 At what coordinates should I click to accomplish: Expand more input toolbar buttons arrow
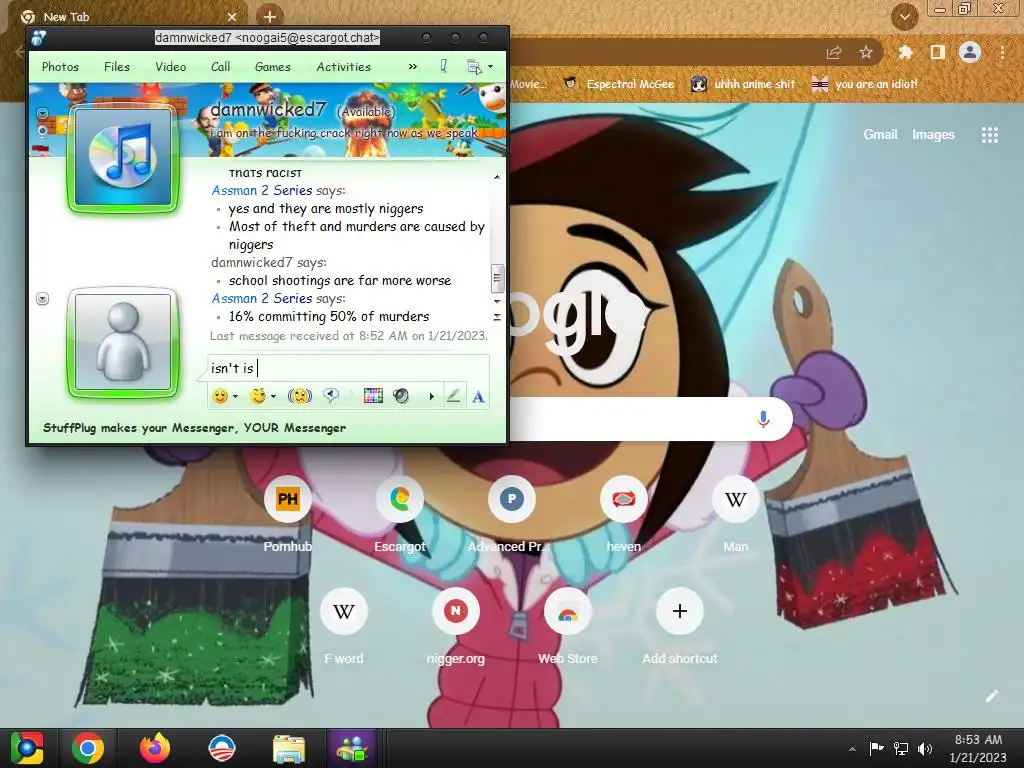431,396
